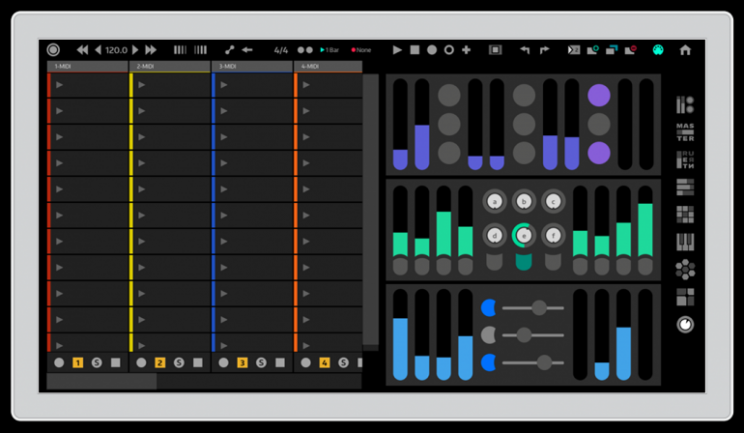The height and width of the screenshot is (433, 744).
Task: Click the plus icon in the transport bar
Action: click(466, 50)
